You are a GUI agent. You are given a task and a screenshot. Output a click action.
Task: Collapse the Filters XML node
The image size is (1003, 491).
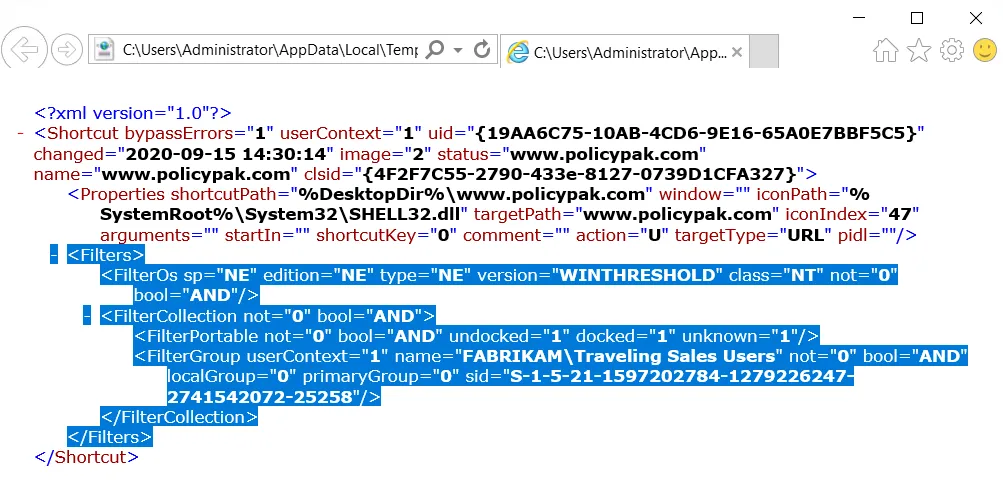click(x=54, y=255)
